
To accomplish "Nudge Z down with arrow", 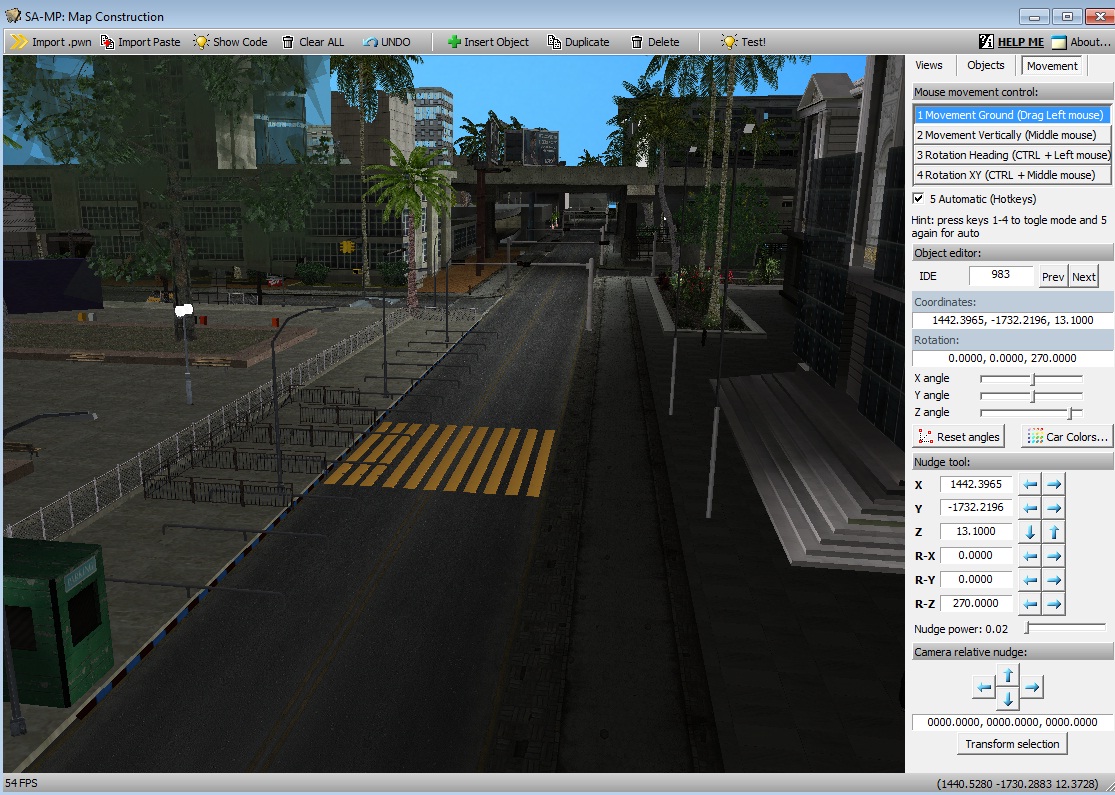I will pos(1030,532).
